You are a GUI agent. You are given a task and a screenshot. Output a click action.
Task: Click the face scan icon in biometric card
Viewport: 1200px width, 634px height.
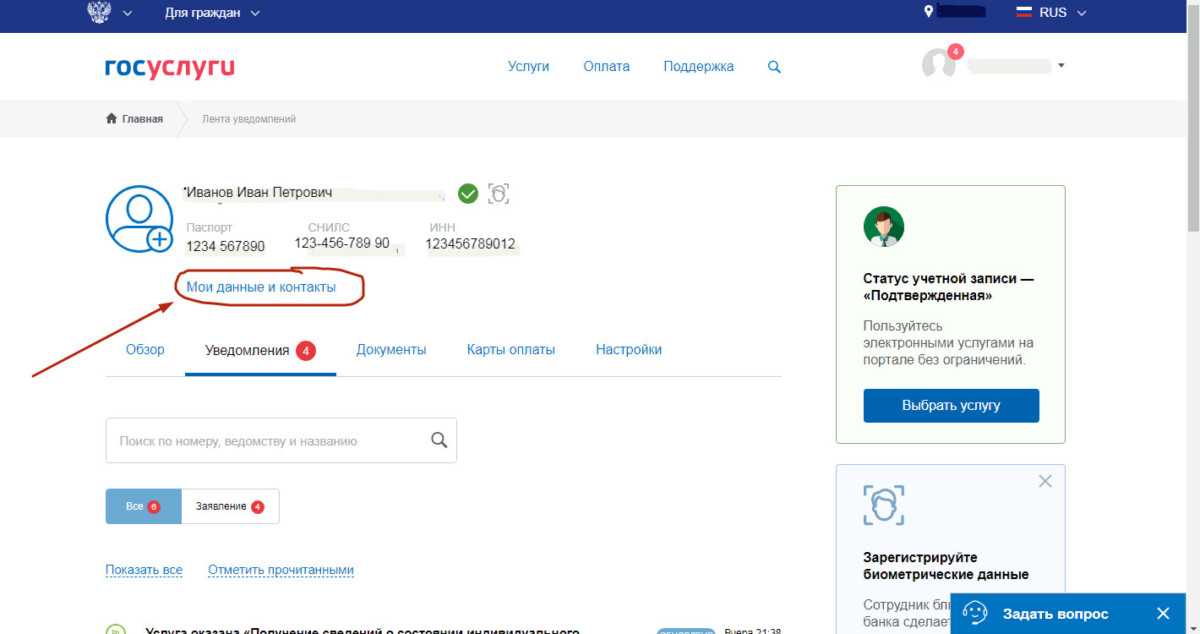pyautogui.click(x=883, y=505)
